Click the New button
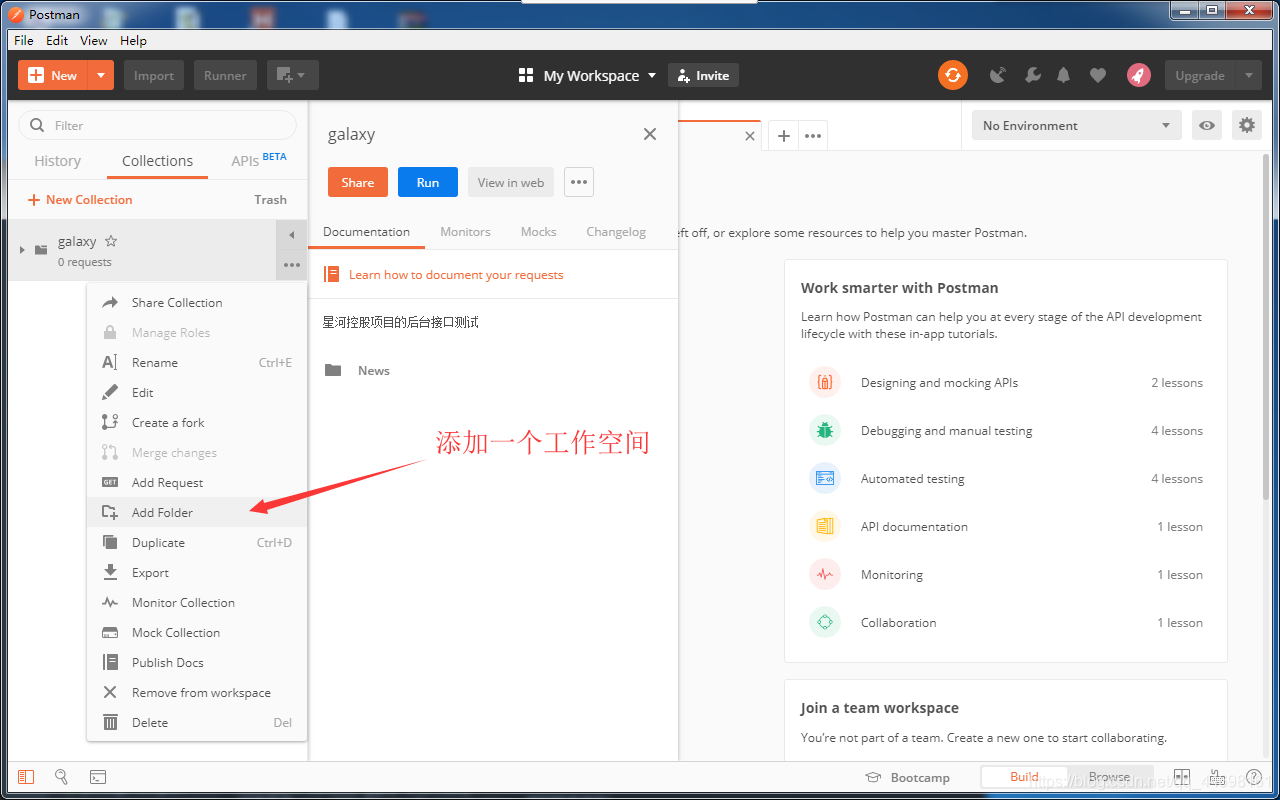 (x=53, y=75)
